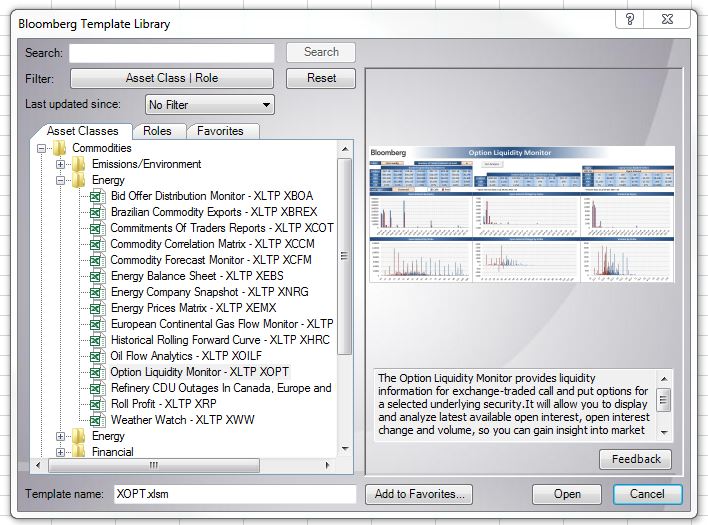Click the Commodities folder icon
This screenshot has width=708, height=525.
pos(60,148)
